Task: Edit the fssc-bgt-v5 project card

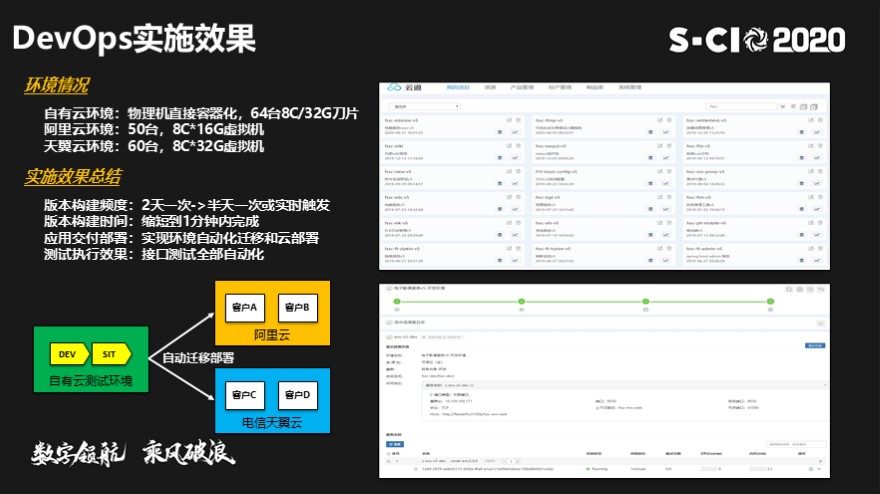Action: (659, 197)
